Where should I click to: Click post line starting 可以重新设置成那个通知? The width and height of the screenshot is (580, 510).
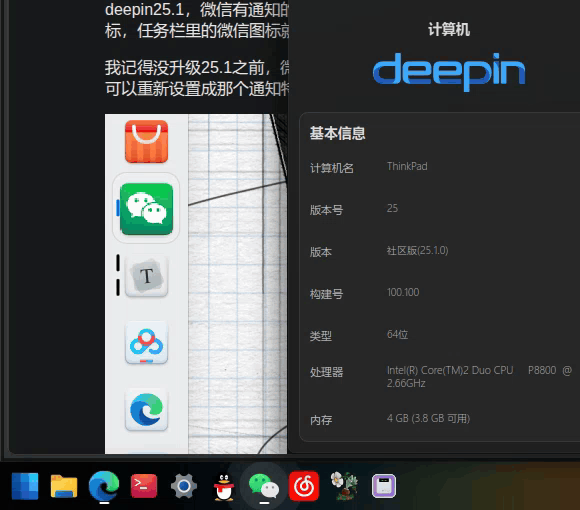click(196, 89)
